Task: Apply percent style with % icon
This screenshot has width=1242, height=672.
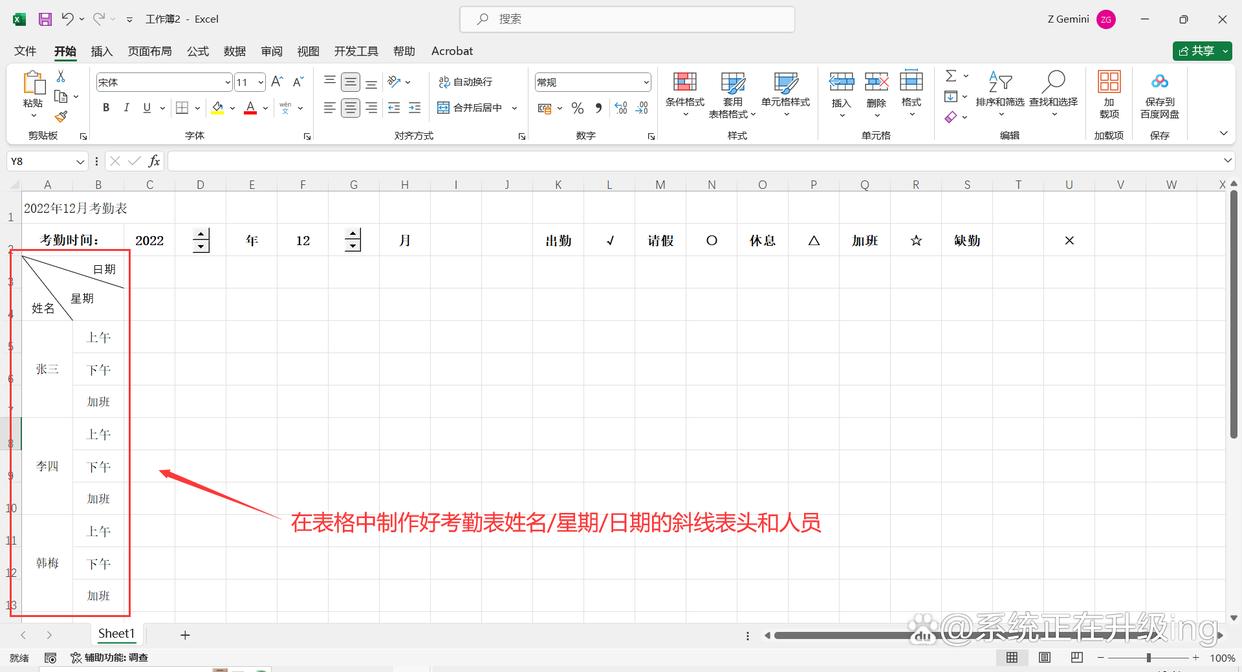Action: (x=577, y=108)
